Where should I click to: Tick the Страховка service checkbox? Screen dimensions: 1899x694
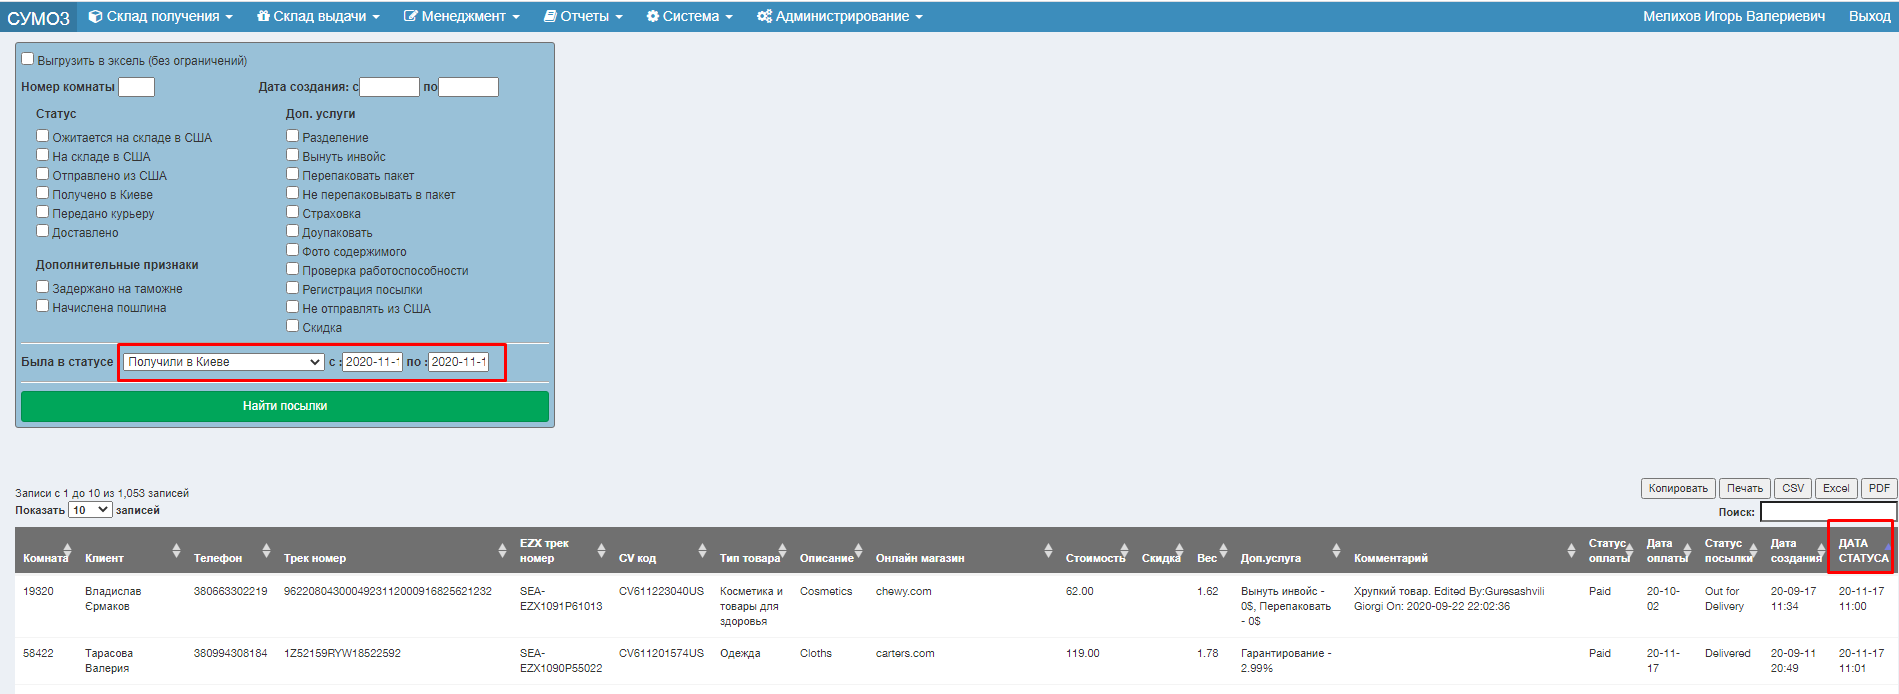[293, 212]
